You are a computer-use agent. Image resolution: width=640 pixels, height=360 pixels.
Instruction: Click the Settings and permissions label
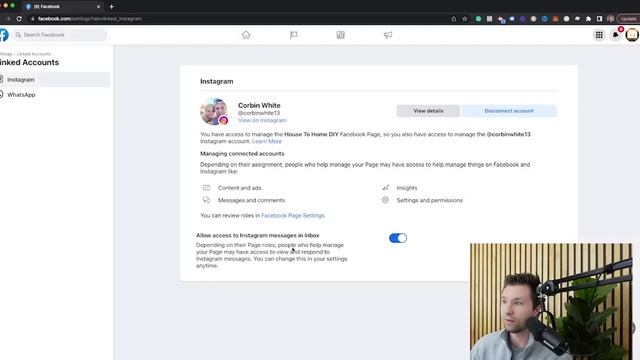click(x=430, y=200)
